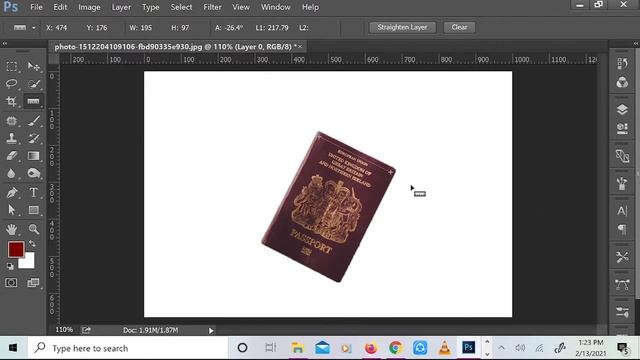This screenshot has height=360, width=640.
Task: Select the Eraser tool
Action: click(11, 156)
